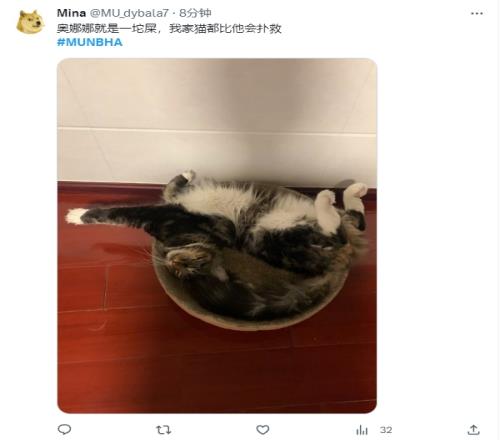Open view analytics bar chart icon
The height and width of the screenshot is (440, 500).
pyautogui.click(x=362, y=430)
